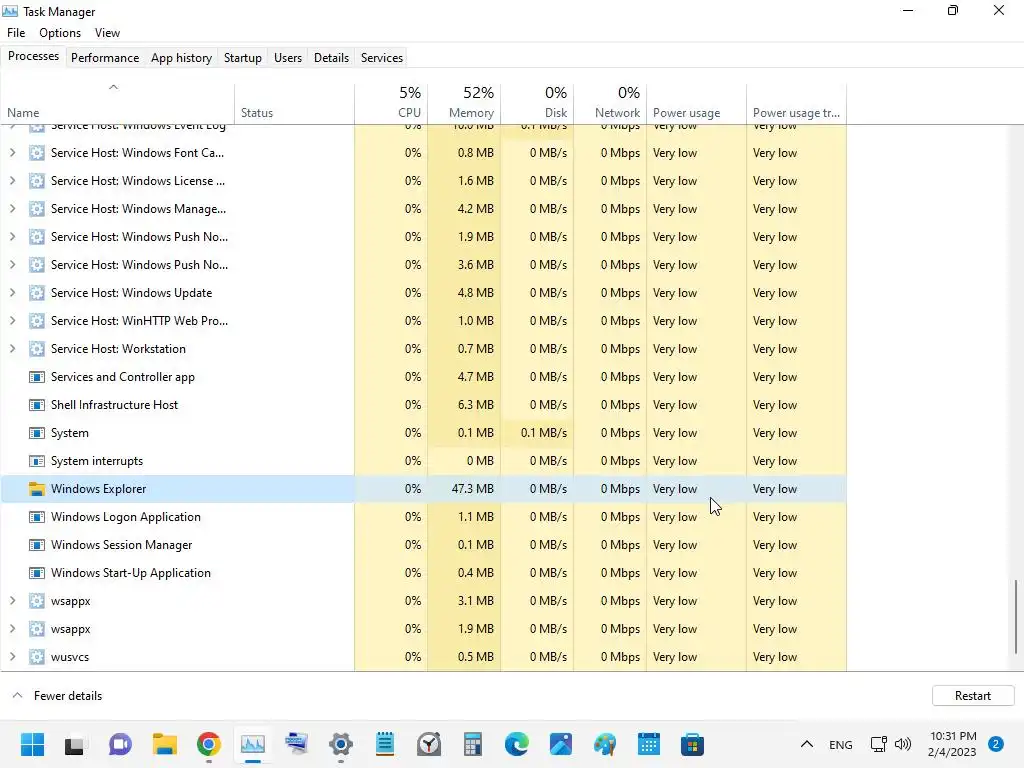Switch to the Users tab
This screenshot has width=1024, height=768.
tap(288, 57)
